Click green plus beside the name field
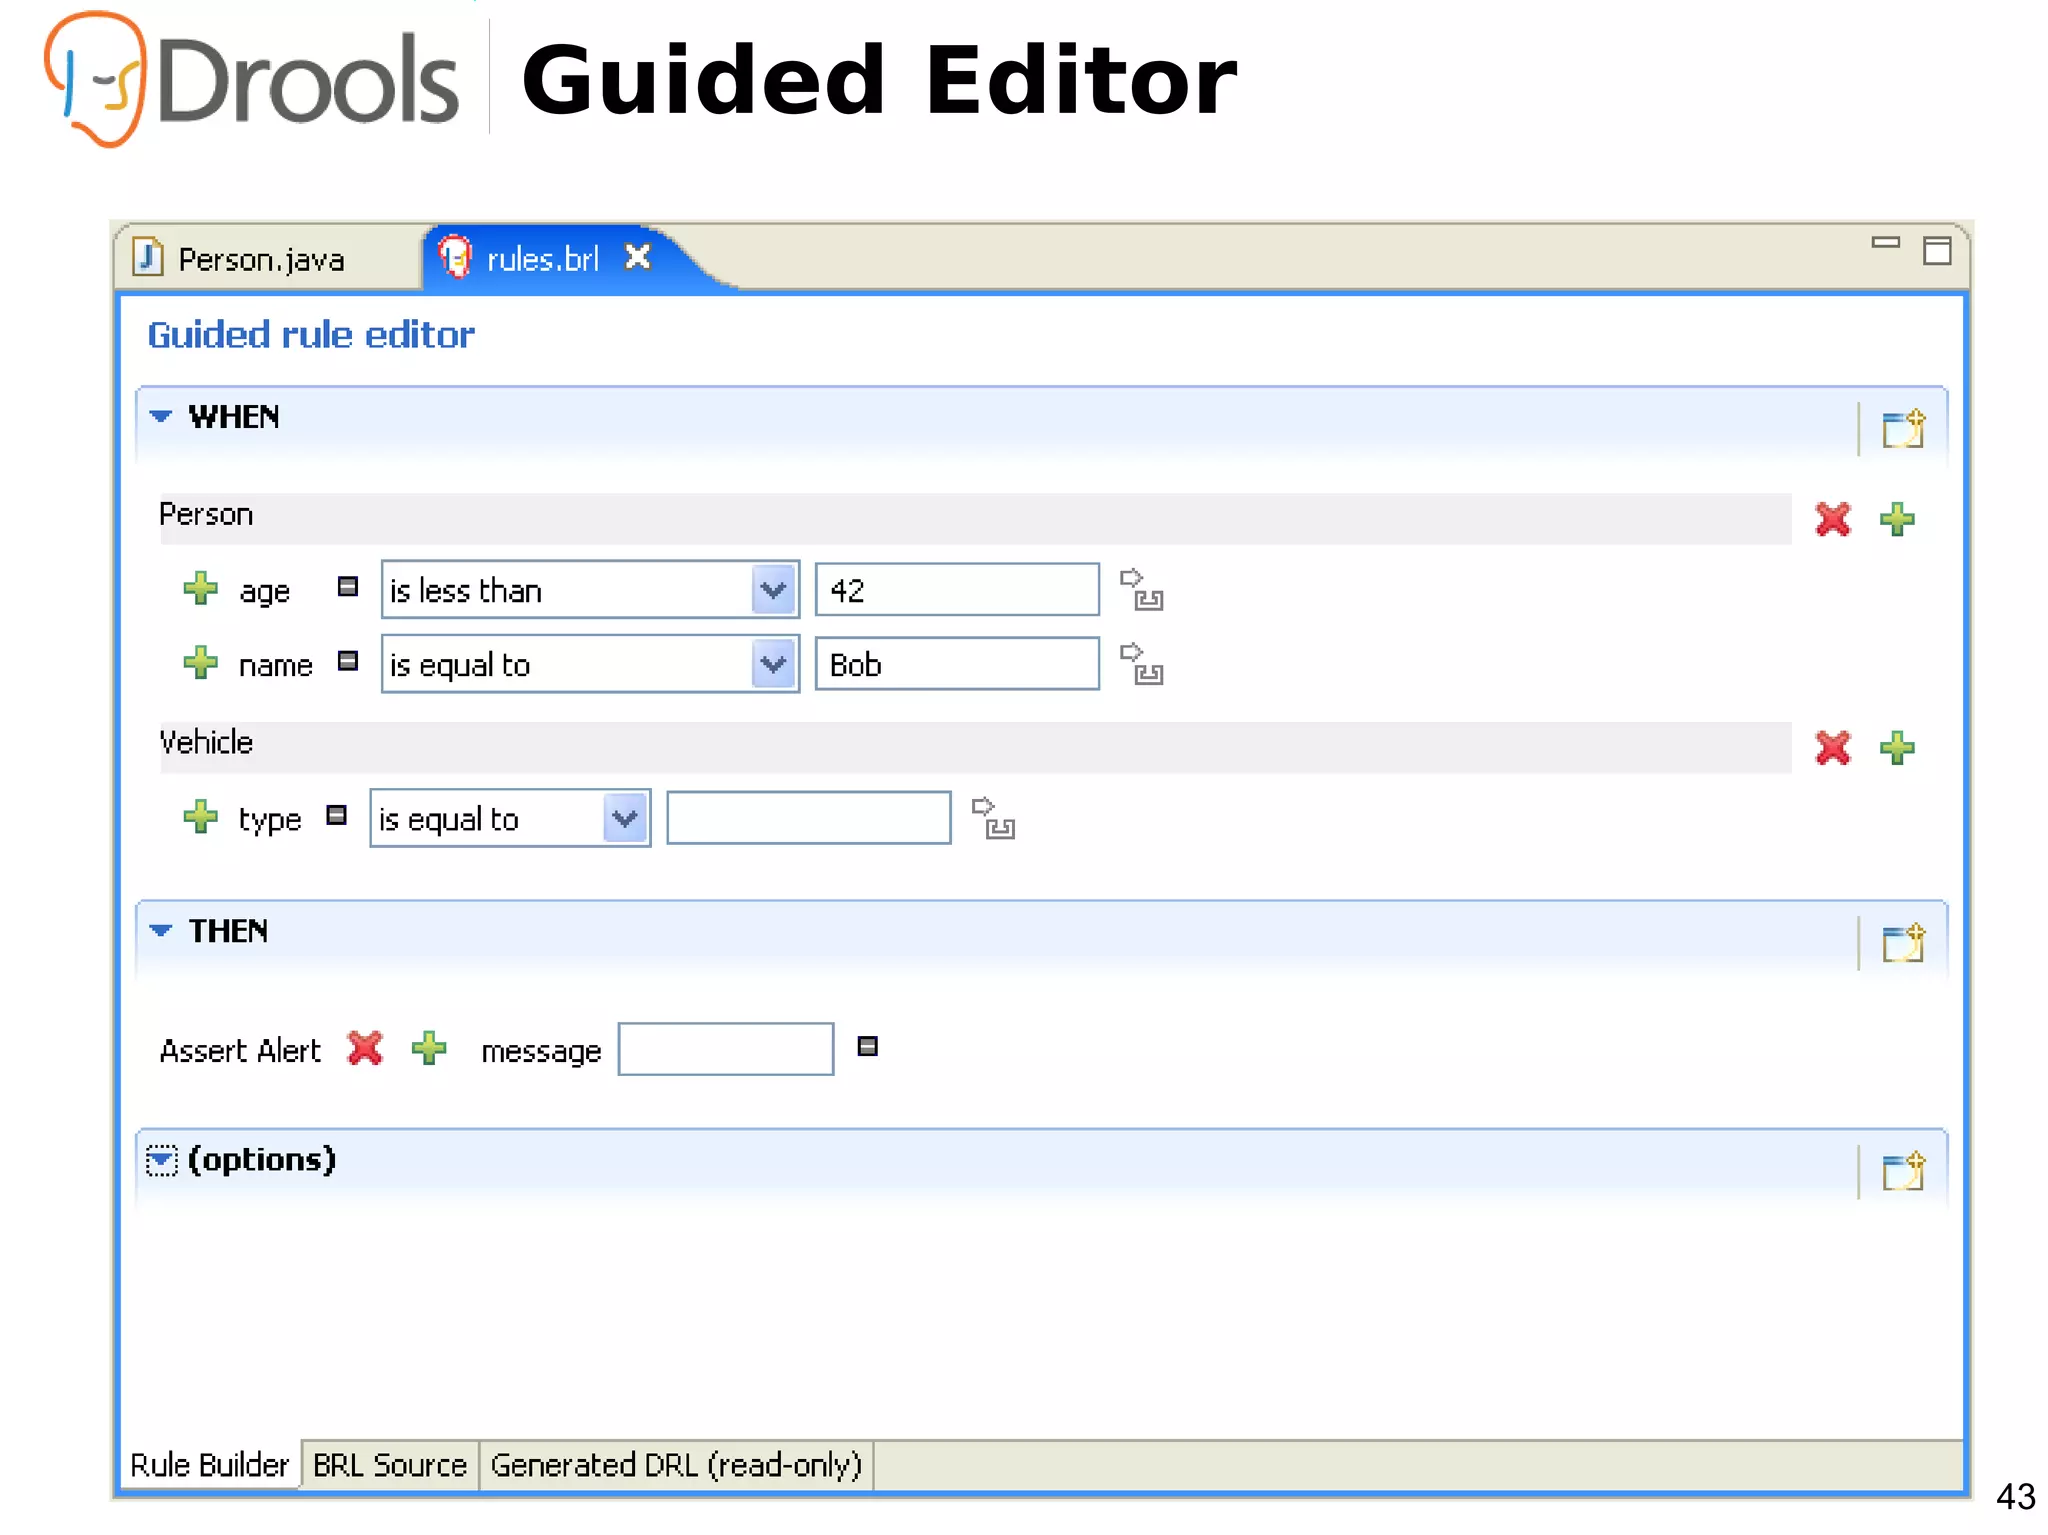The height and width of the screenshot is (1535, 2048). [x=200, y=662]
